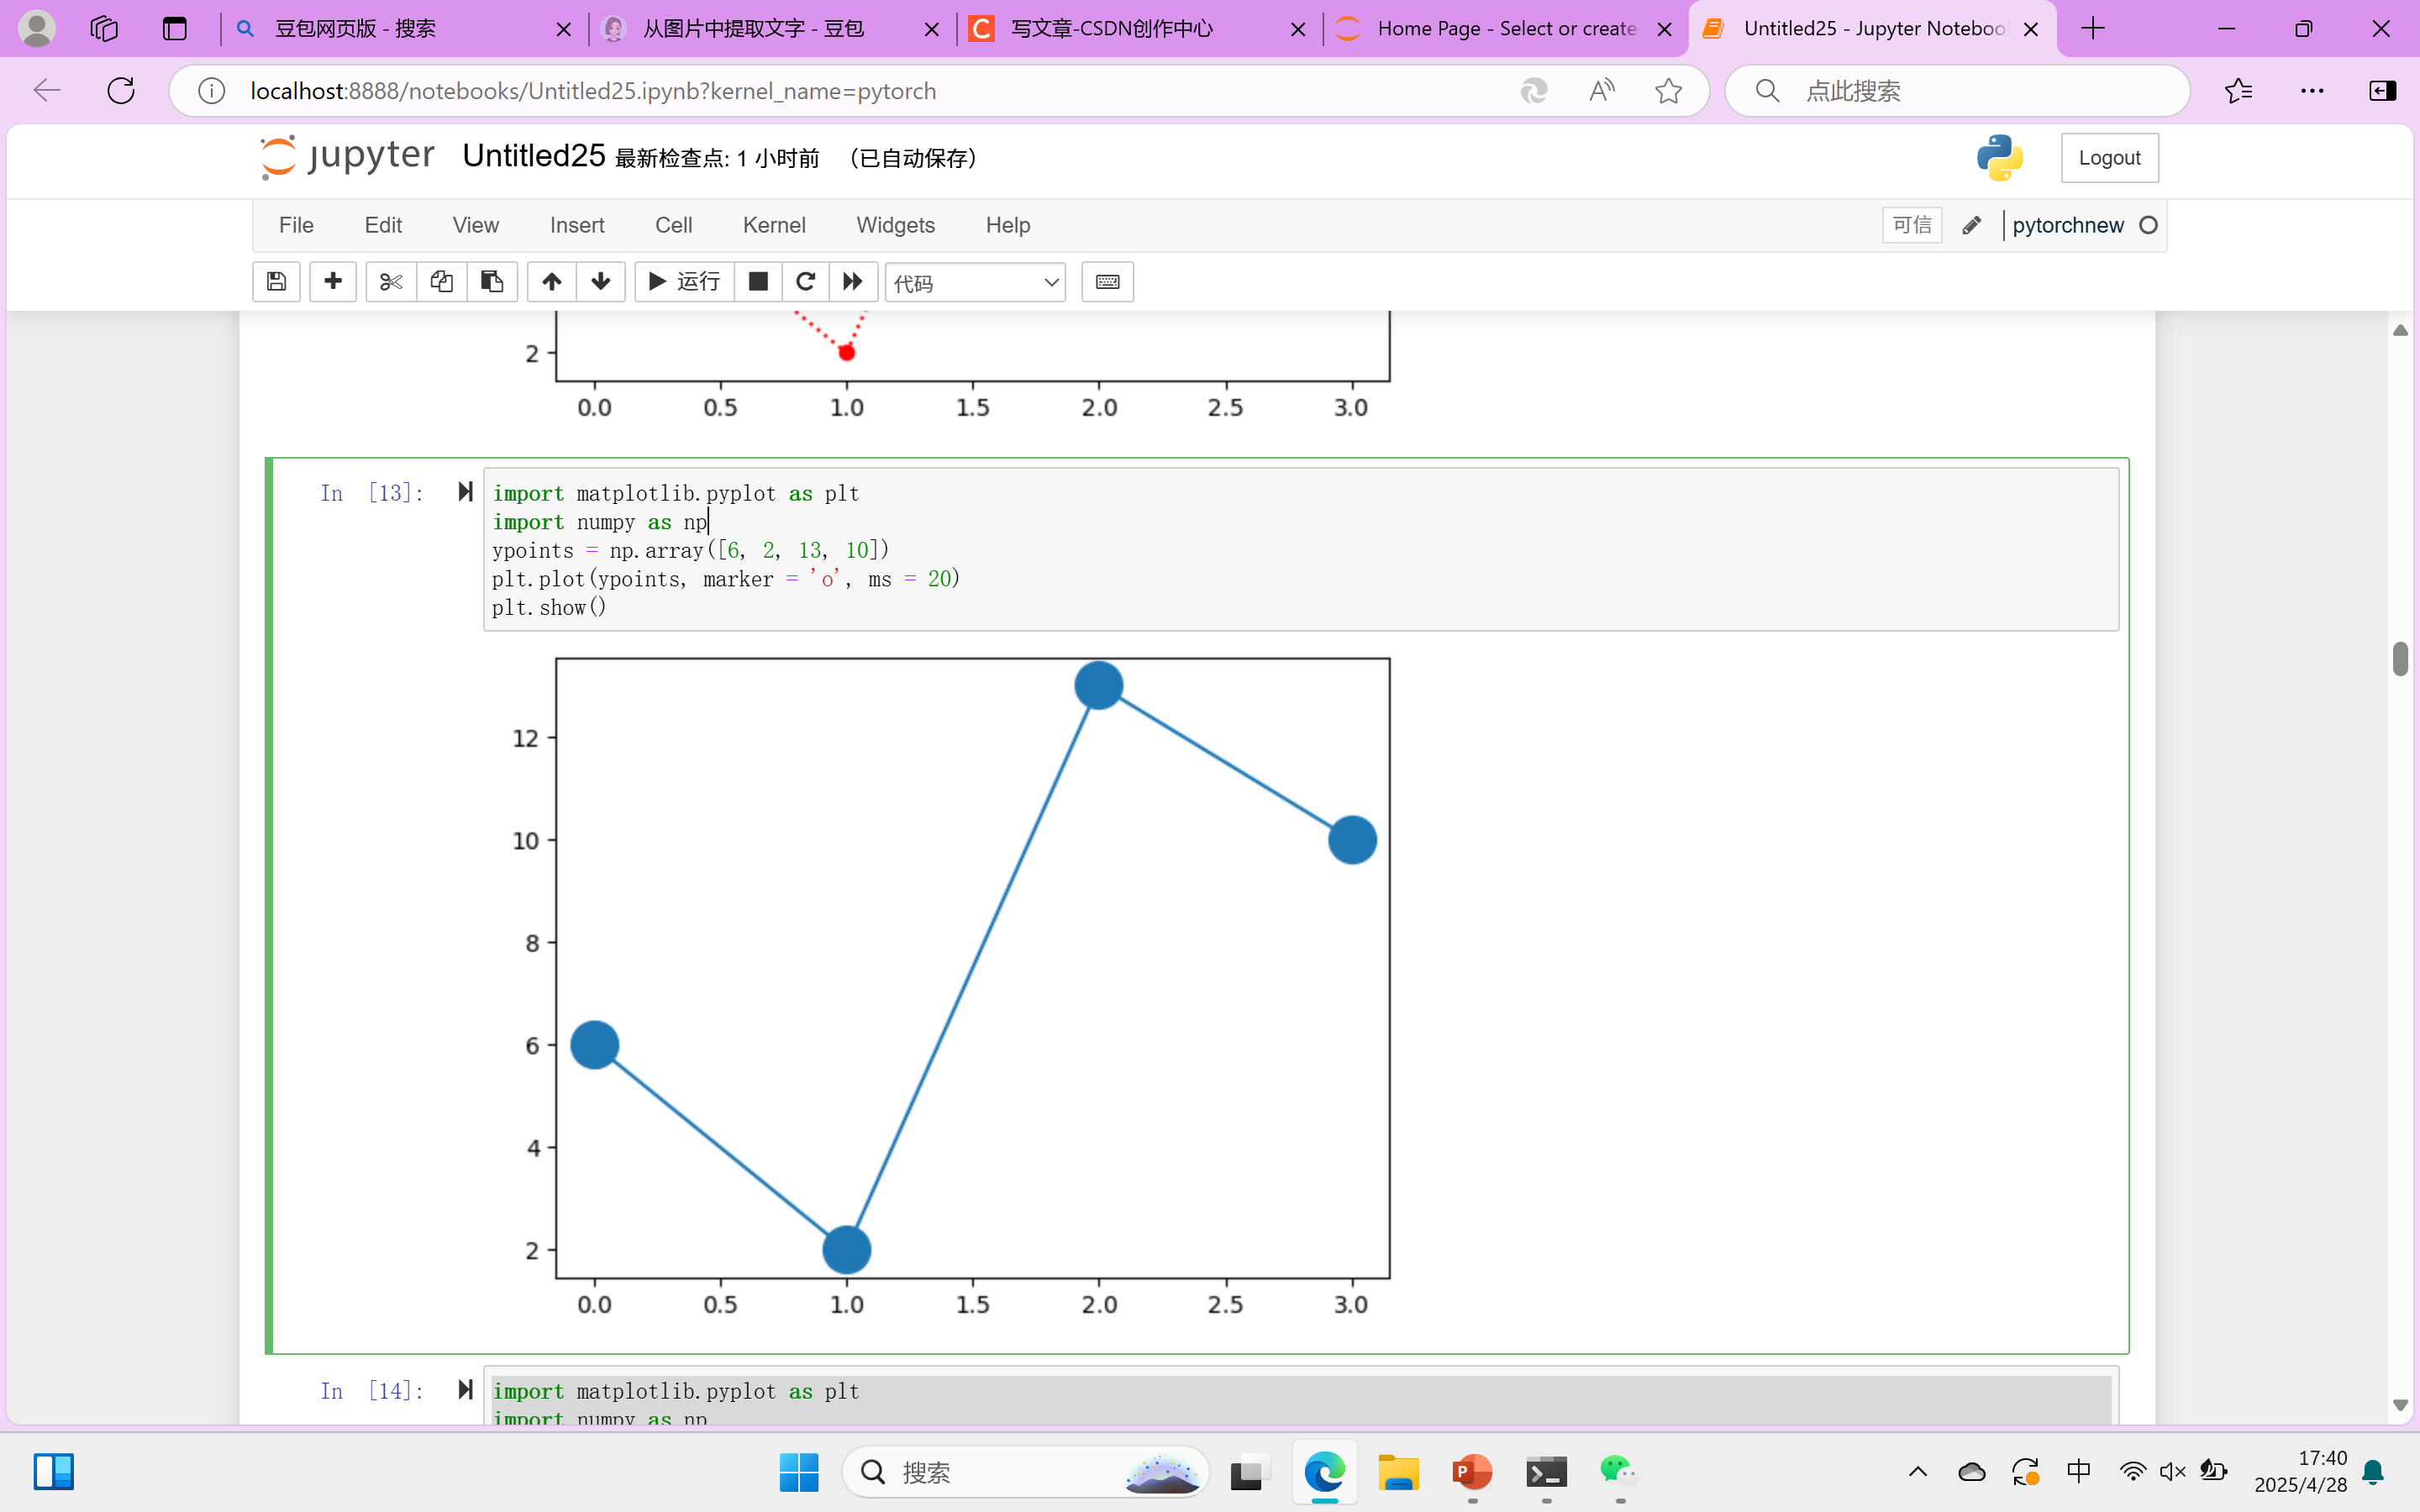This screenshot has height=1512, width=2420.
Task: Click the 运行 run button
Action: point(685,282)
